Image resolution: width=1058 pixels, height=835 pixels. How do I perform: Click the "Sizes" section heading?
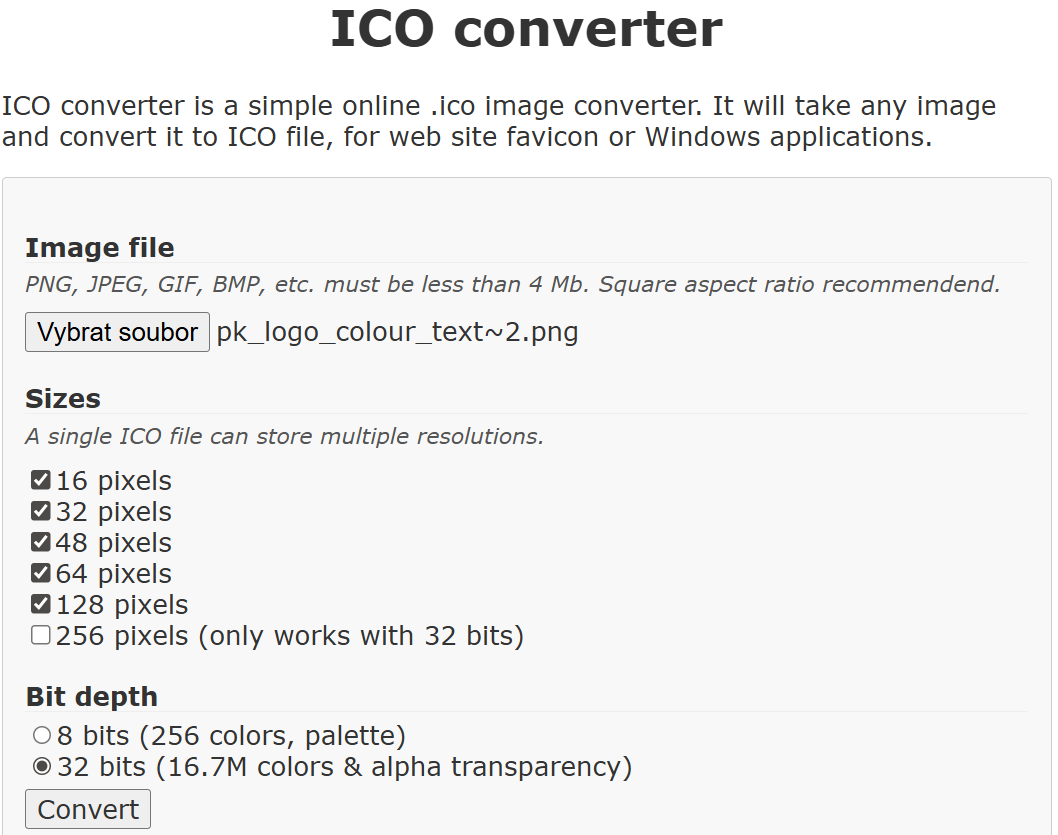point(63,399)
